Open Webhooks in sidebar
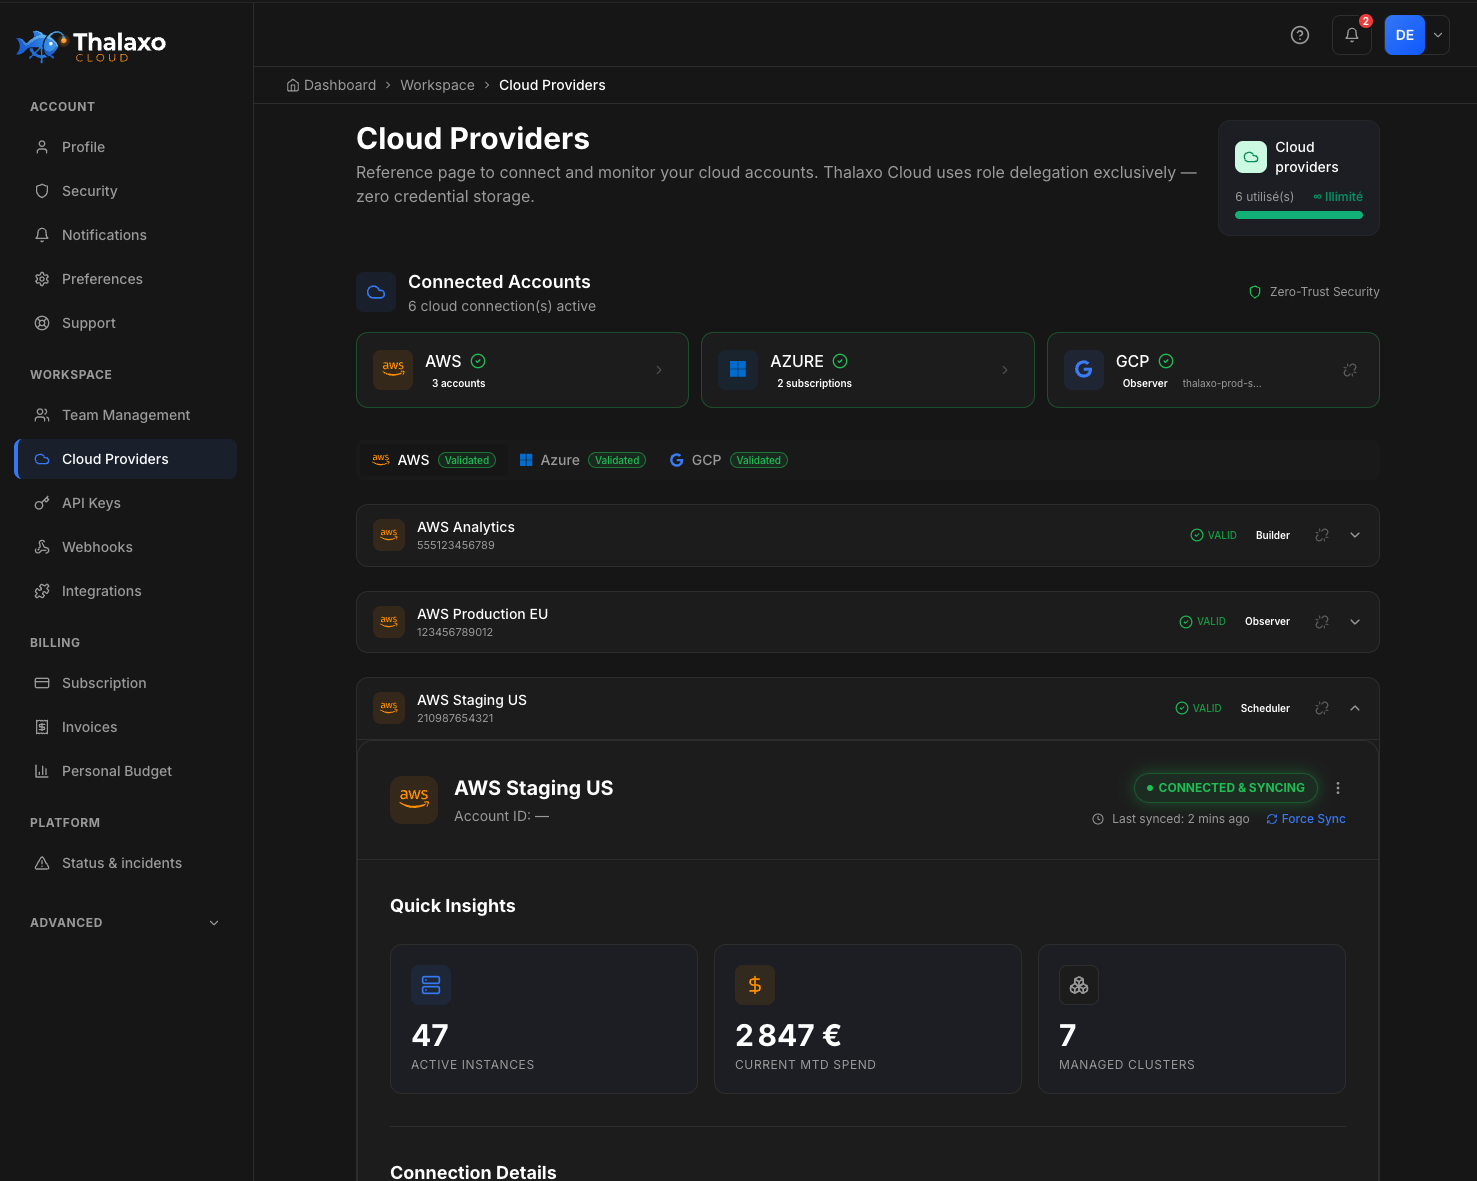1477x1181 pixels. 125,547
